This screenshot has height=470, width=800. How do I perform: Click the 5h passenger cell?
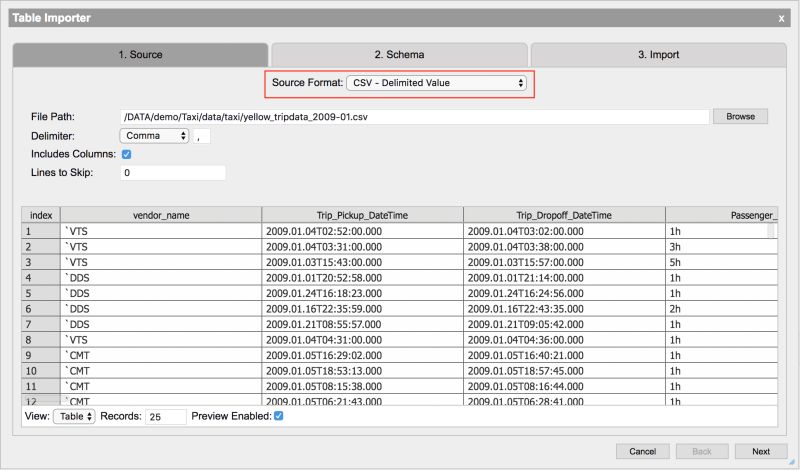721,262
